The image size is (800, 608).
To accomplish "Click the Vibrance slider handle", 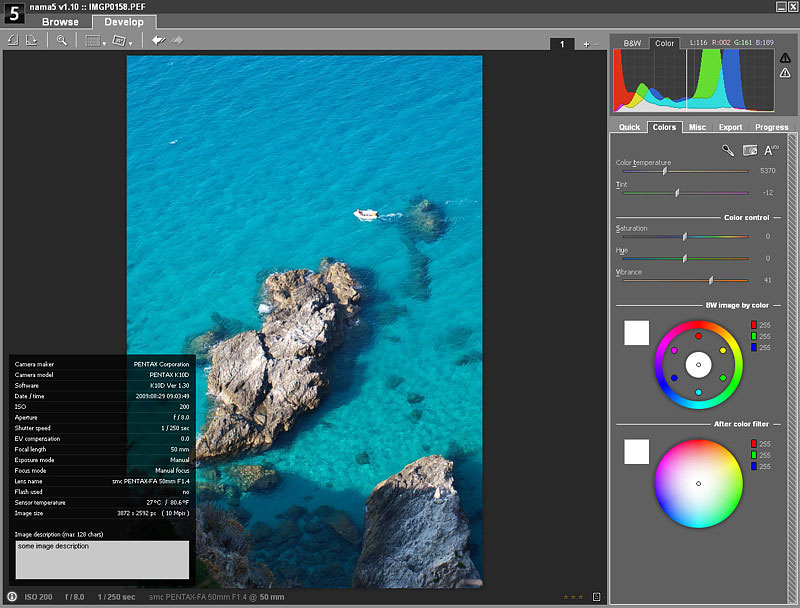I will (711, 280).
